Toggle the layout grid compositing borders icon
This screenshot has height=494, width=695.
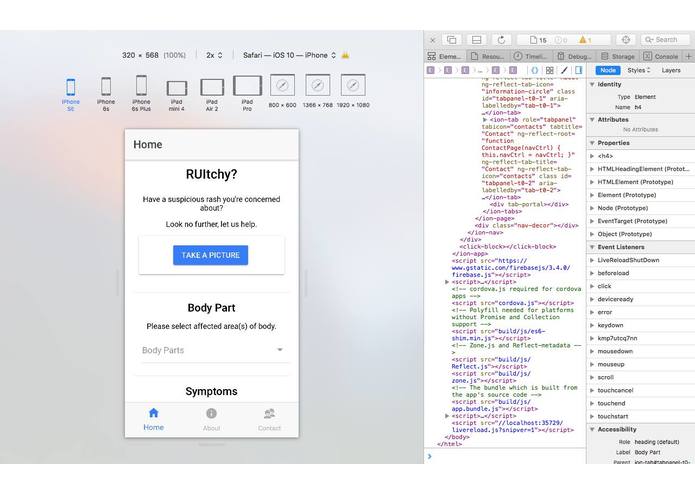point(550,70)
